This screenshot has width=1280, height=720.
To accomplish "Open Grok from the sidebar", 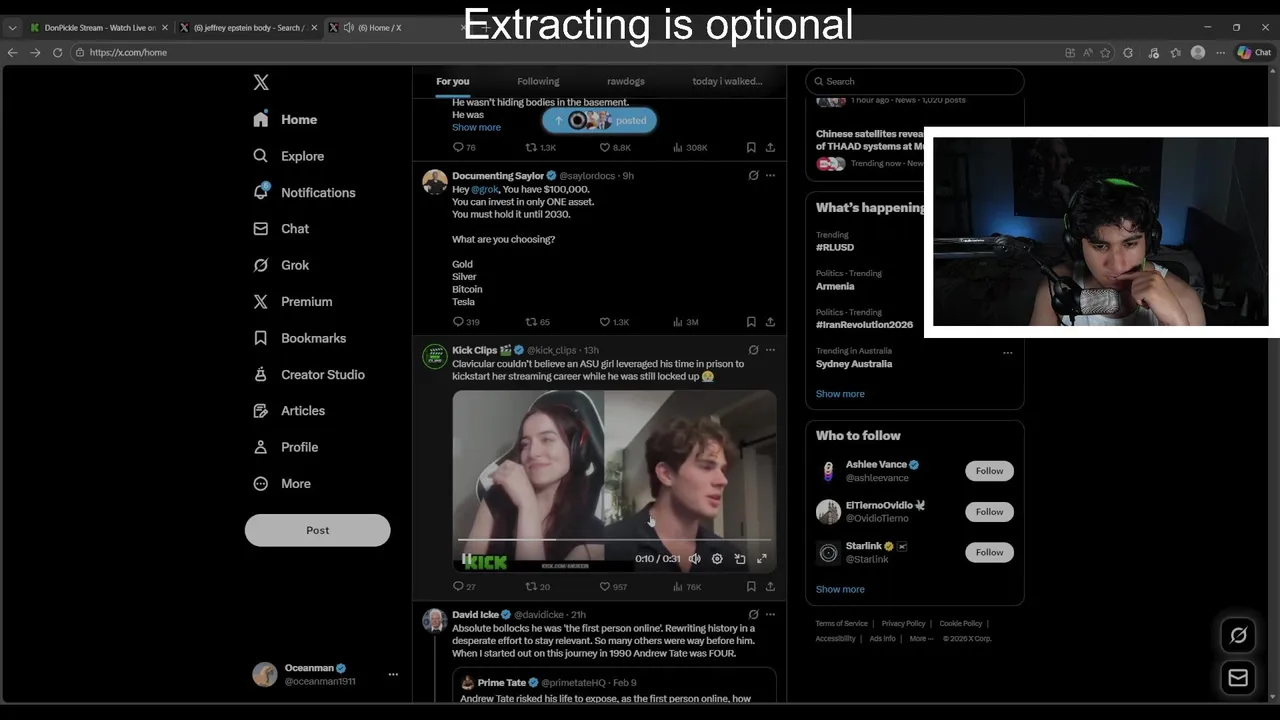I will 281,265.
